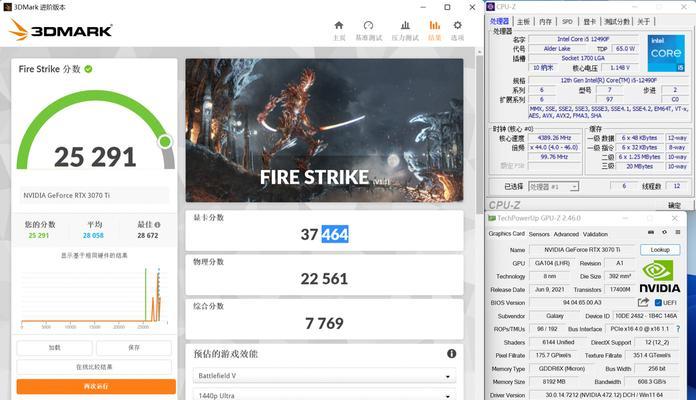This screenshot has height=400, width=696.
Task: Switch to CPU-Z 内存 tab
Action: pyautogui.click(x=545, y=21)
